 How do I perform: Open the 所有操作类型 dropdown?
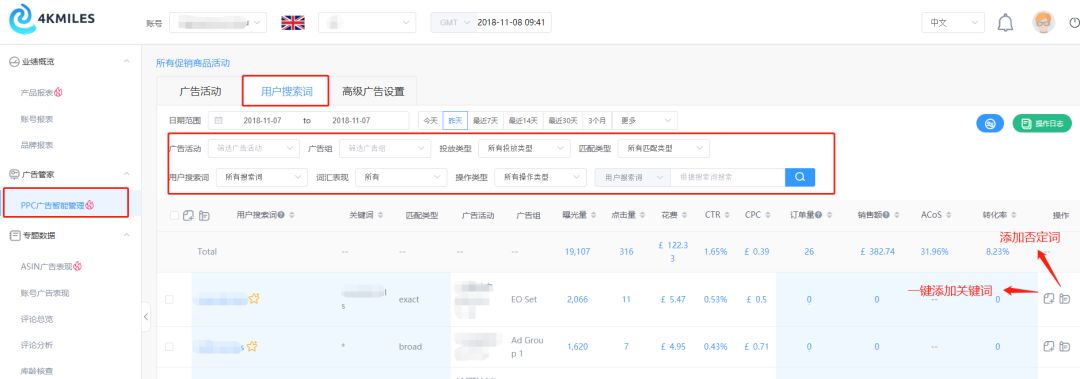coord(541,177)
